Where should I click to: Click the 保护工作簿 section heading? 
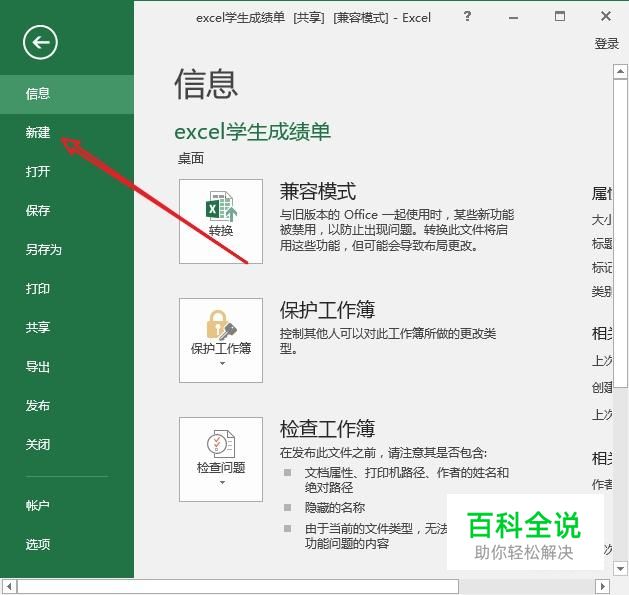[327, 310]
